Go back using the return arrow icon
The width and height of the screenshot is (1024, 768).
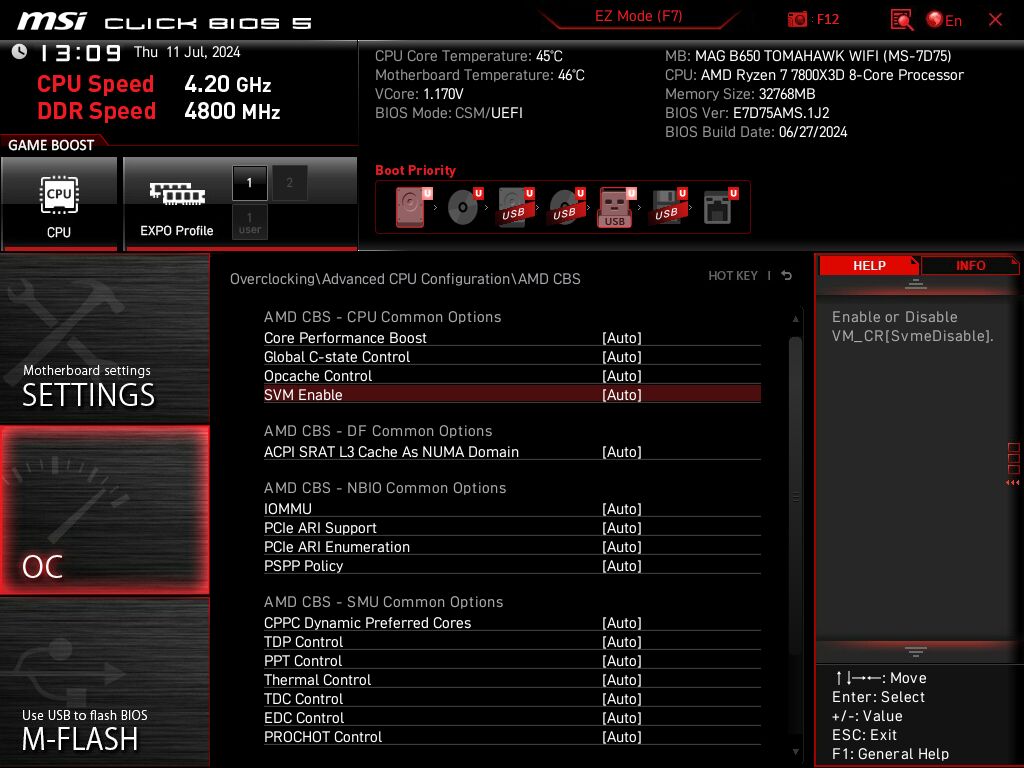[x=786, y=276]
